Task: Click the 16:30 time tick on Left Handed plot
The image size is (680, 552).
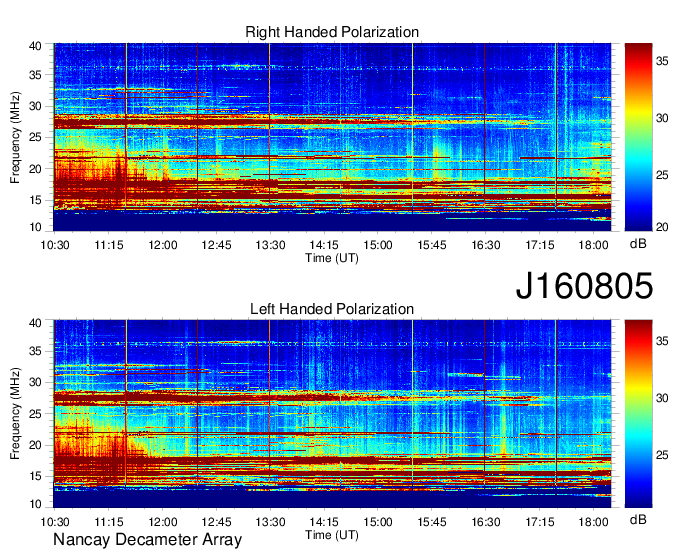Action: tap(486, 522)
